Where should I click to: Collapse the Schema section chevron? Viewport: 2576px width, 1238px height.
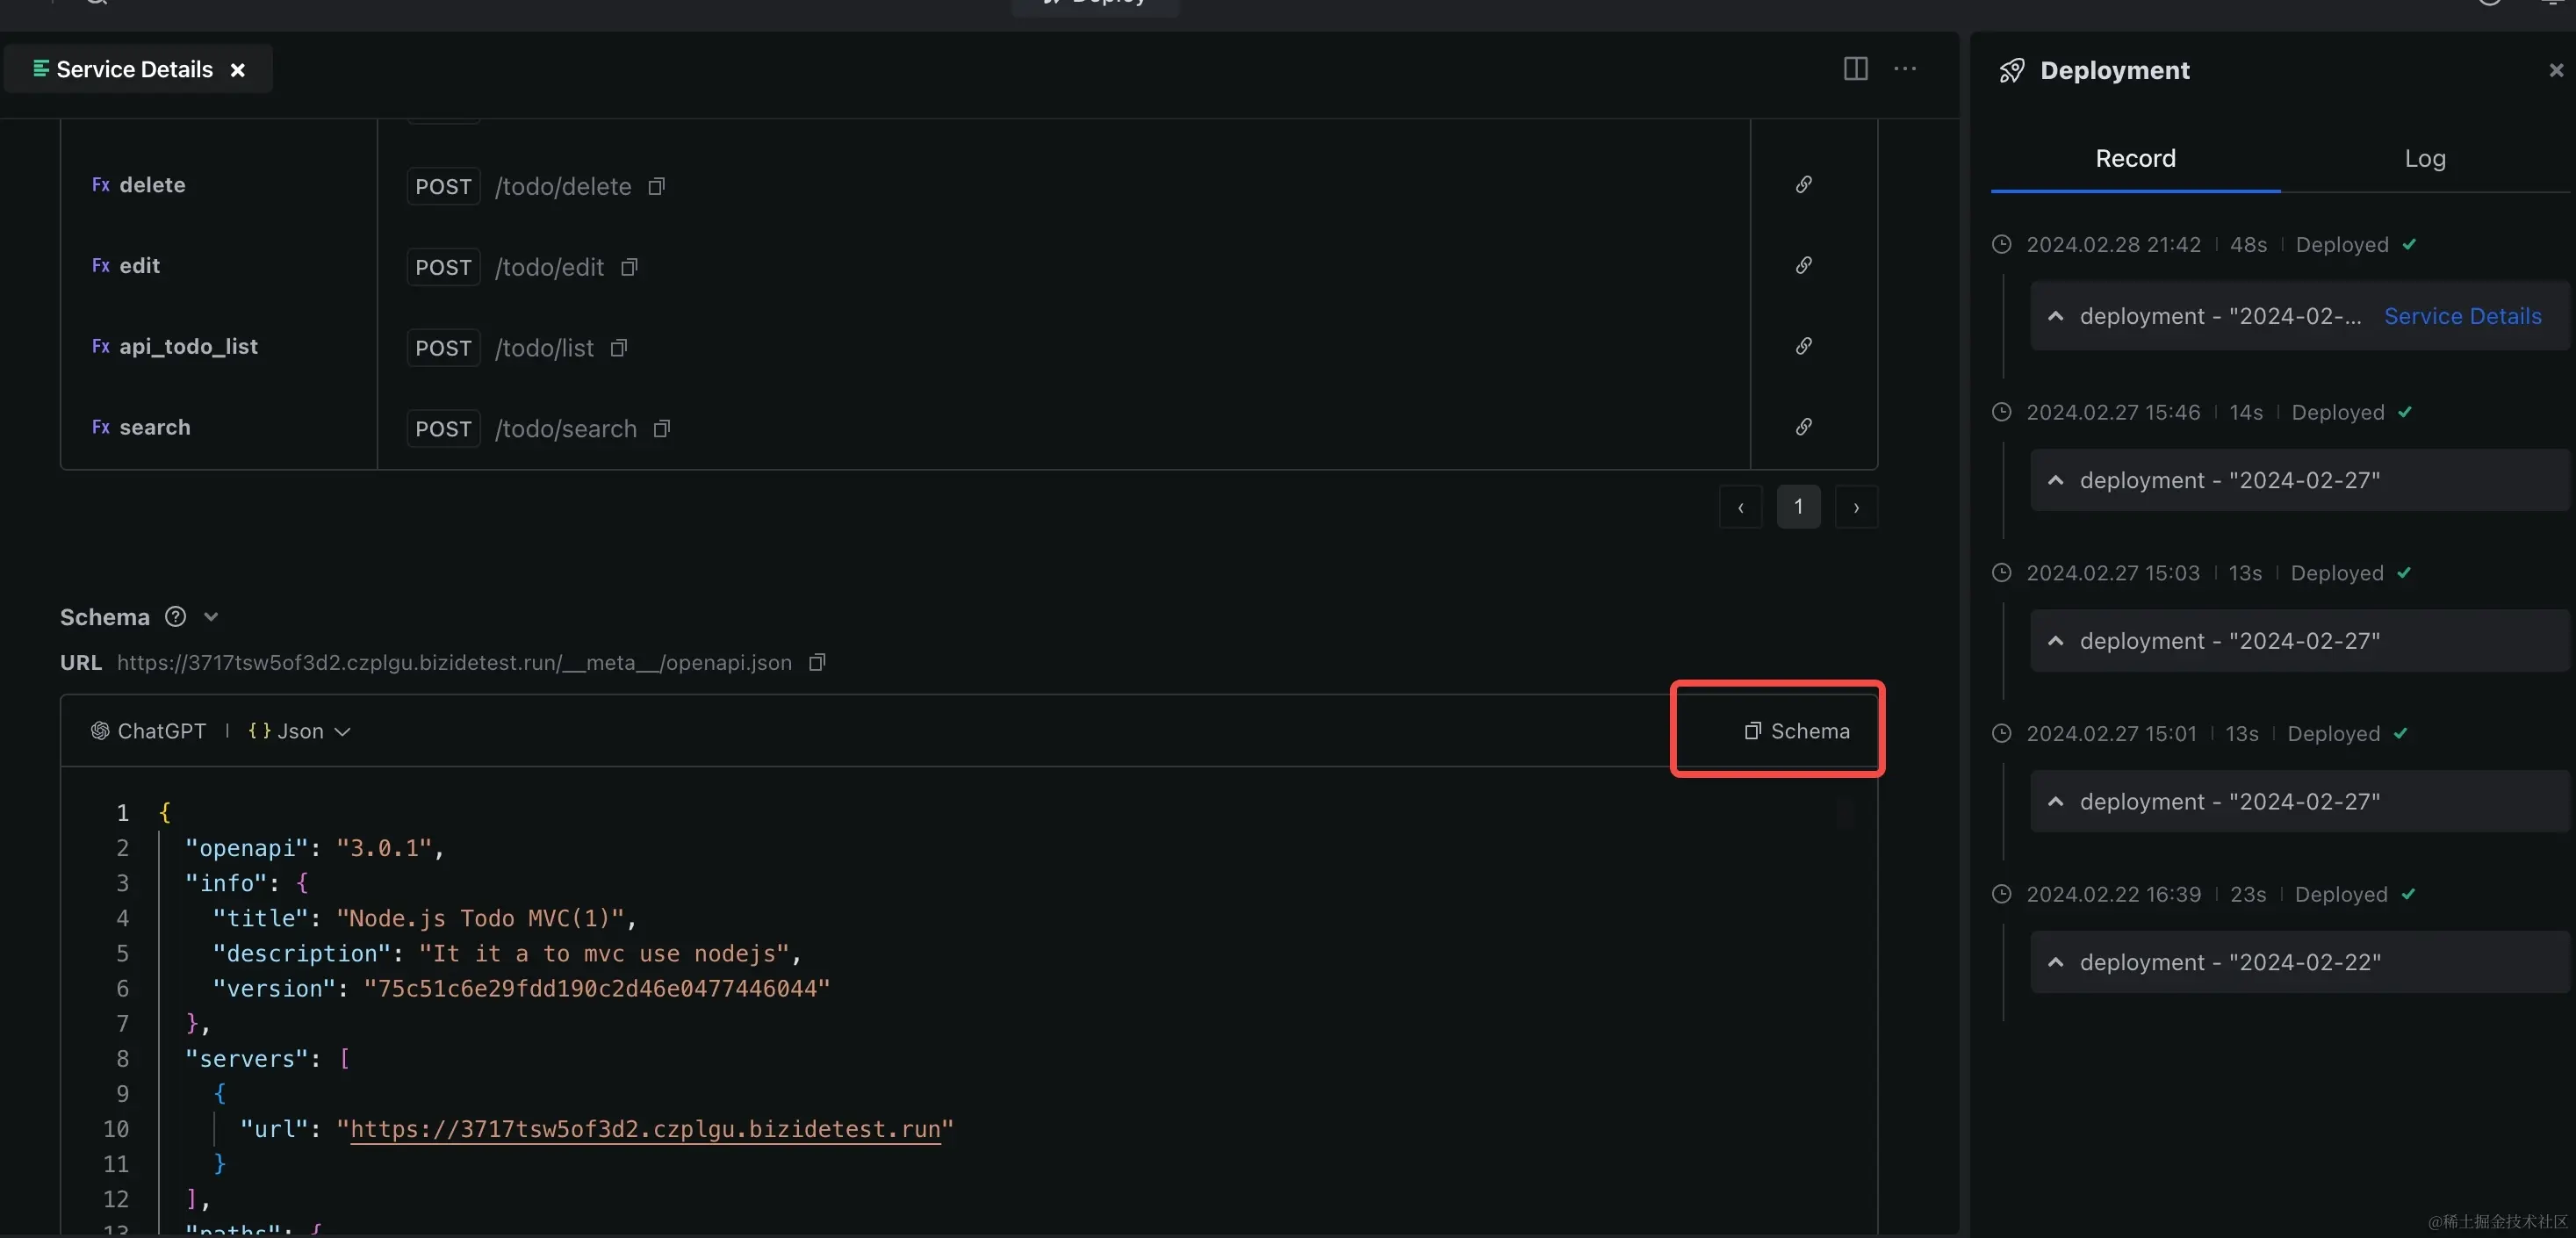212,616
